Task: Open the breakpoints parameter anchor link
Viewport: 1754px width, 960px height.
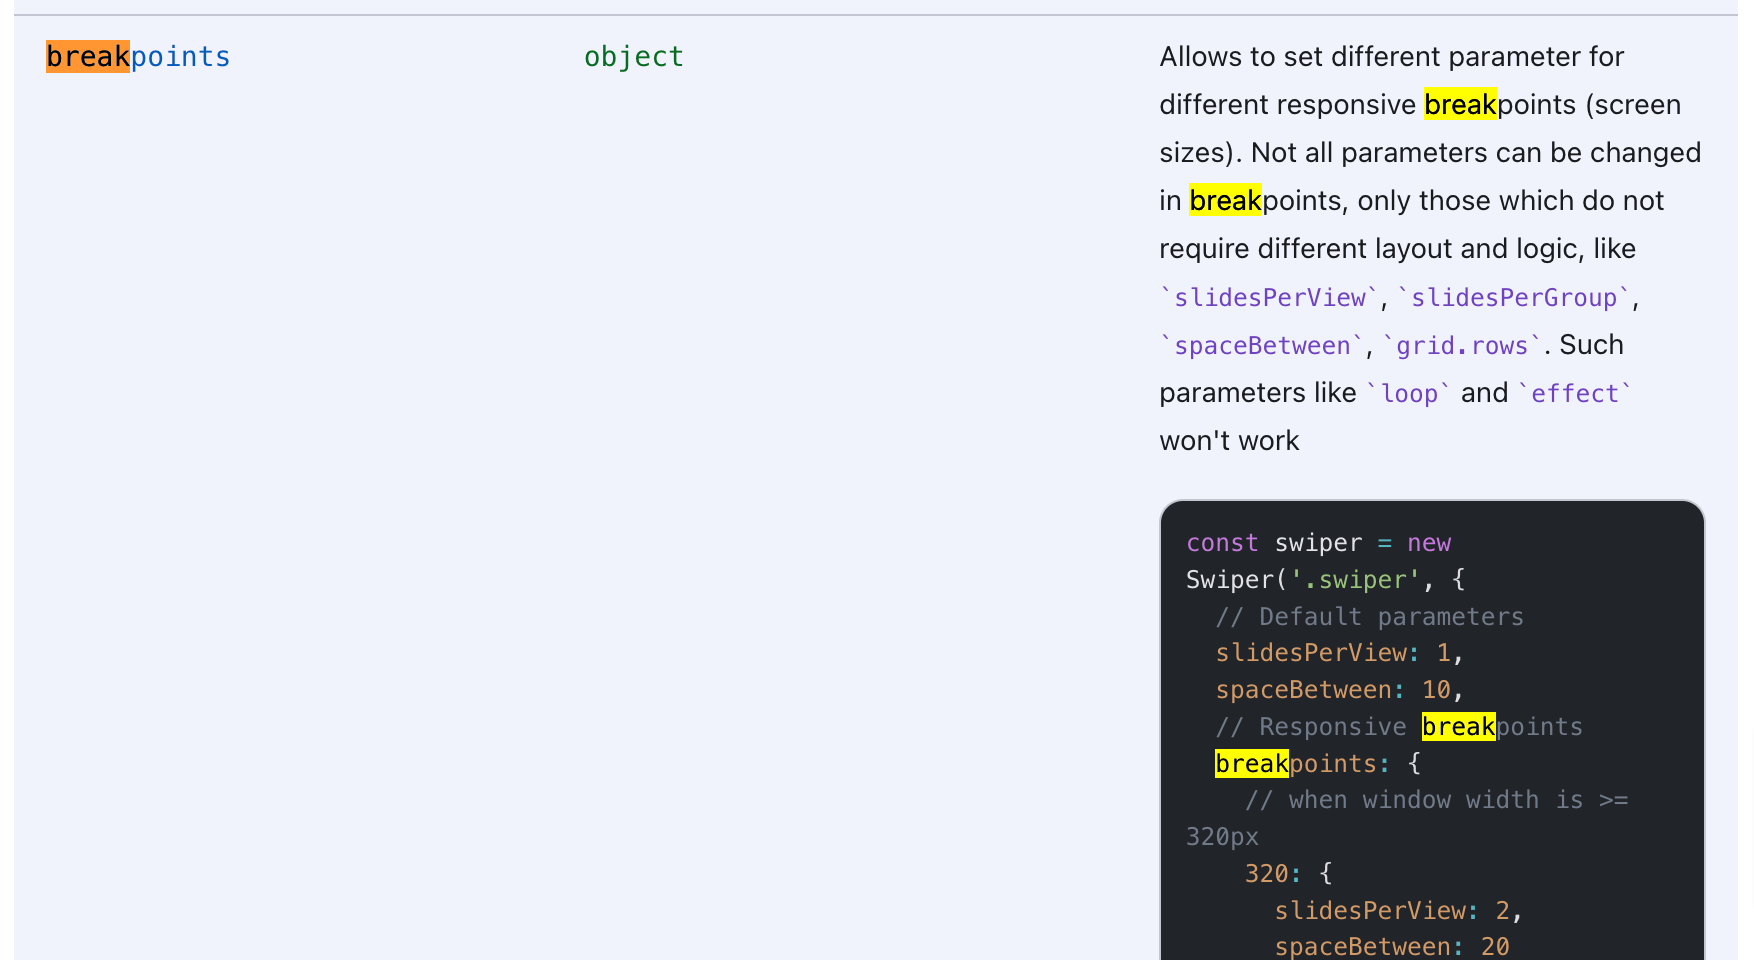Action: pos(138,57)
